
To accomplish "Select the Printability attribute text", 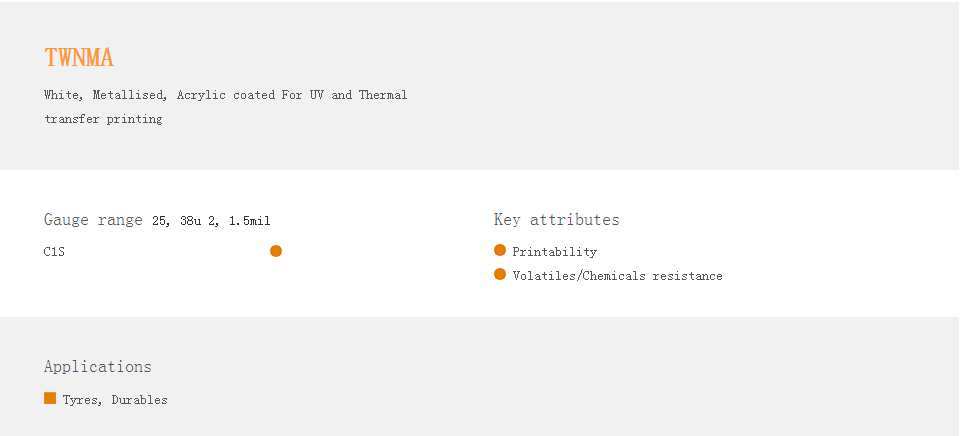I will point(554,252).
